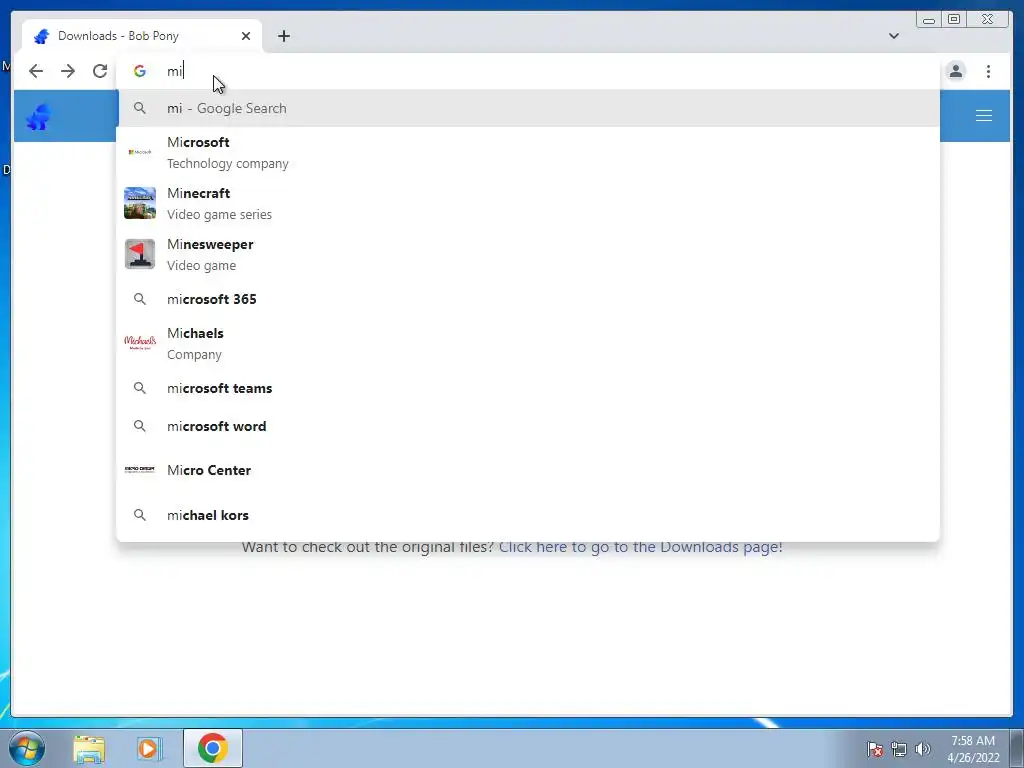The image size is (1024, 768).
Task: Click the Microsoft logo thumbnail
Action: click(140, 152)
